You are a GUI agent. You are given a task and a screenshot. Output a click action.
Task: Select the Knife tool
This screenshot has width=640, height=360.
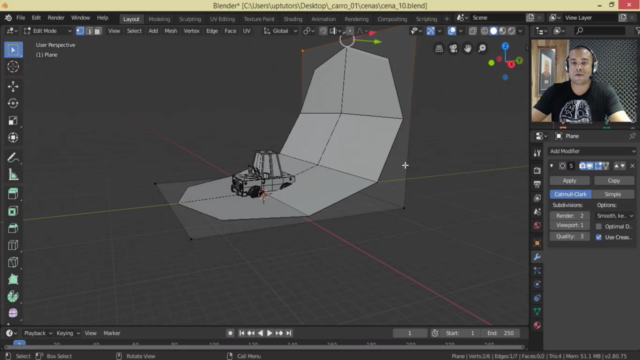[x=13, y=262]
